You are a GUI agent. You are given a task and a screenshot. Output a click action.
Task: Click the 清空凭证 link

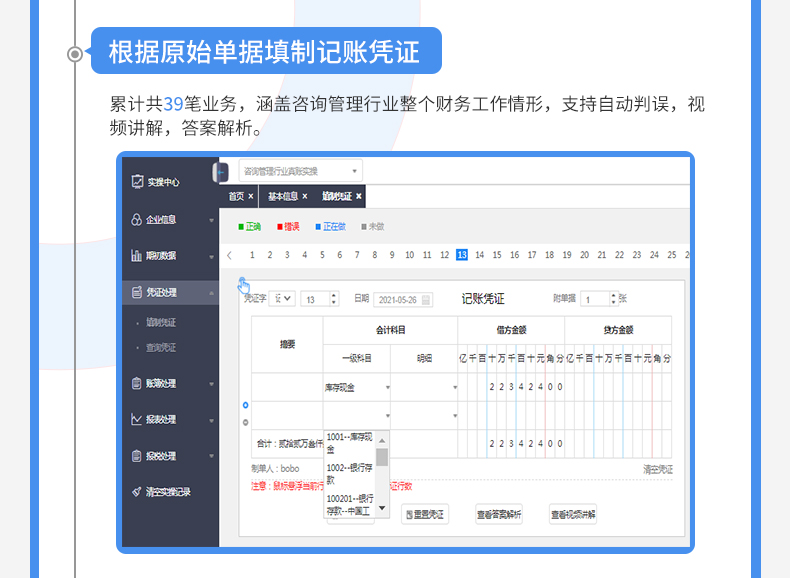[x=658, y=470]
